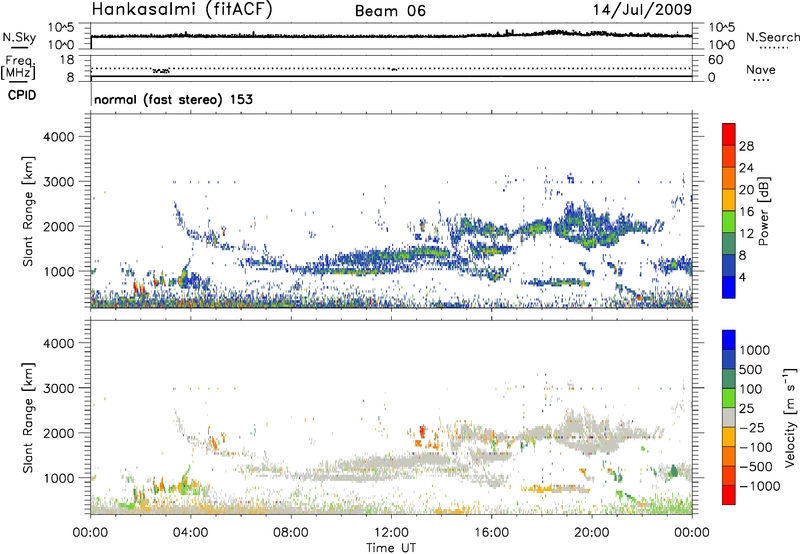Click 'Slant Range [km]' label of power panel
The height and width of the screenshot is (554, 800).
[28, 211]
